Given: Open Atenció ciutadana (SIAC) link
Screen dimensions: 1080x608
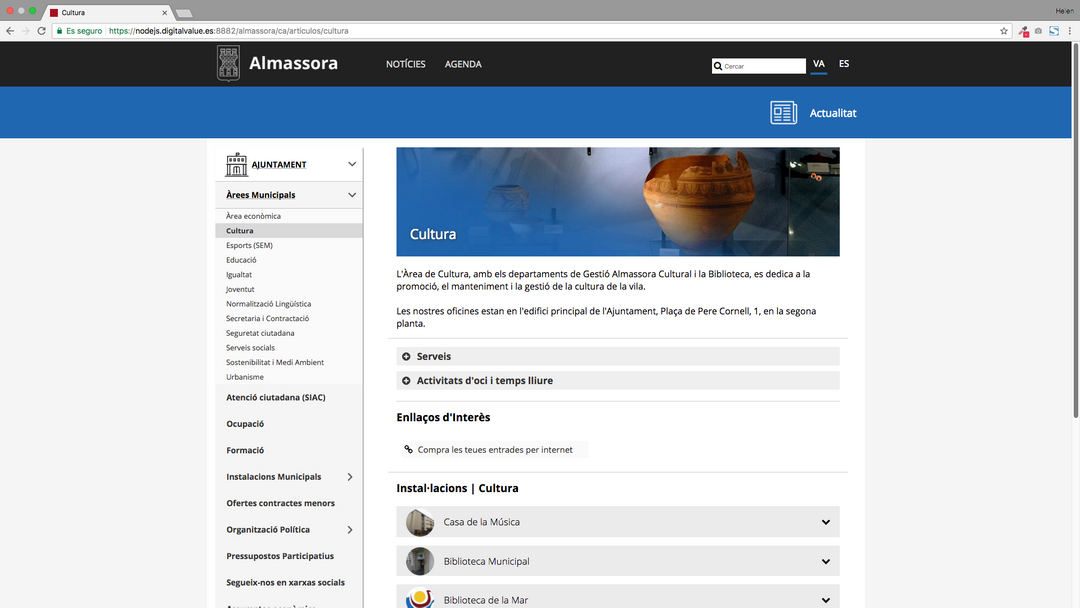Looking at the screenshot, I should click(275, 397).
